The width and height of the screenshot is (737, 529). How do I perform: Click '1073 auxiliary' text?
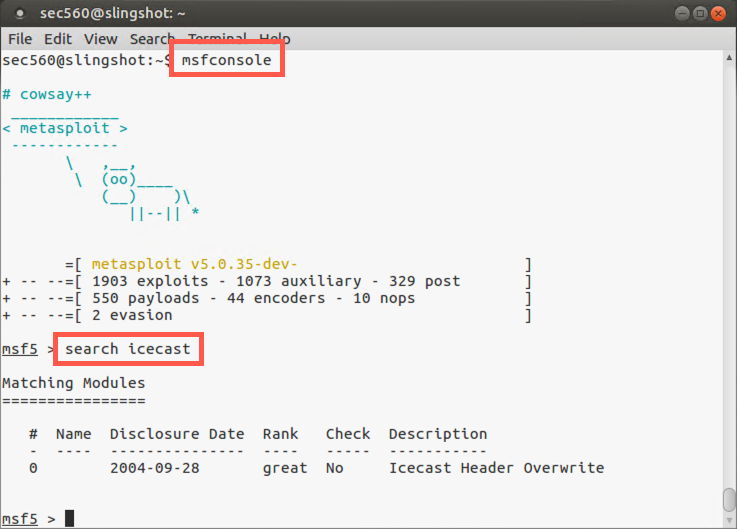coord(298,281)
